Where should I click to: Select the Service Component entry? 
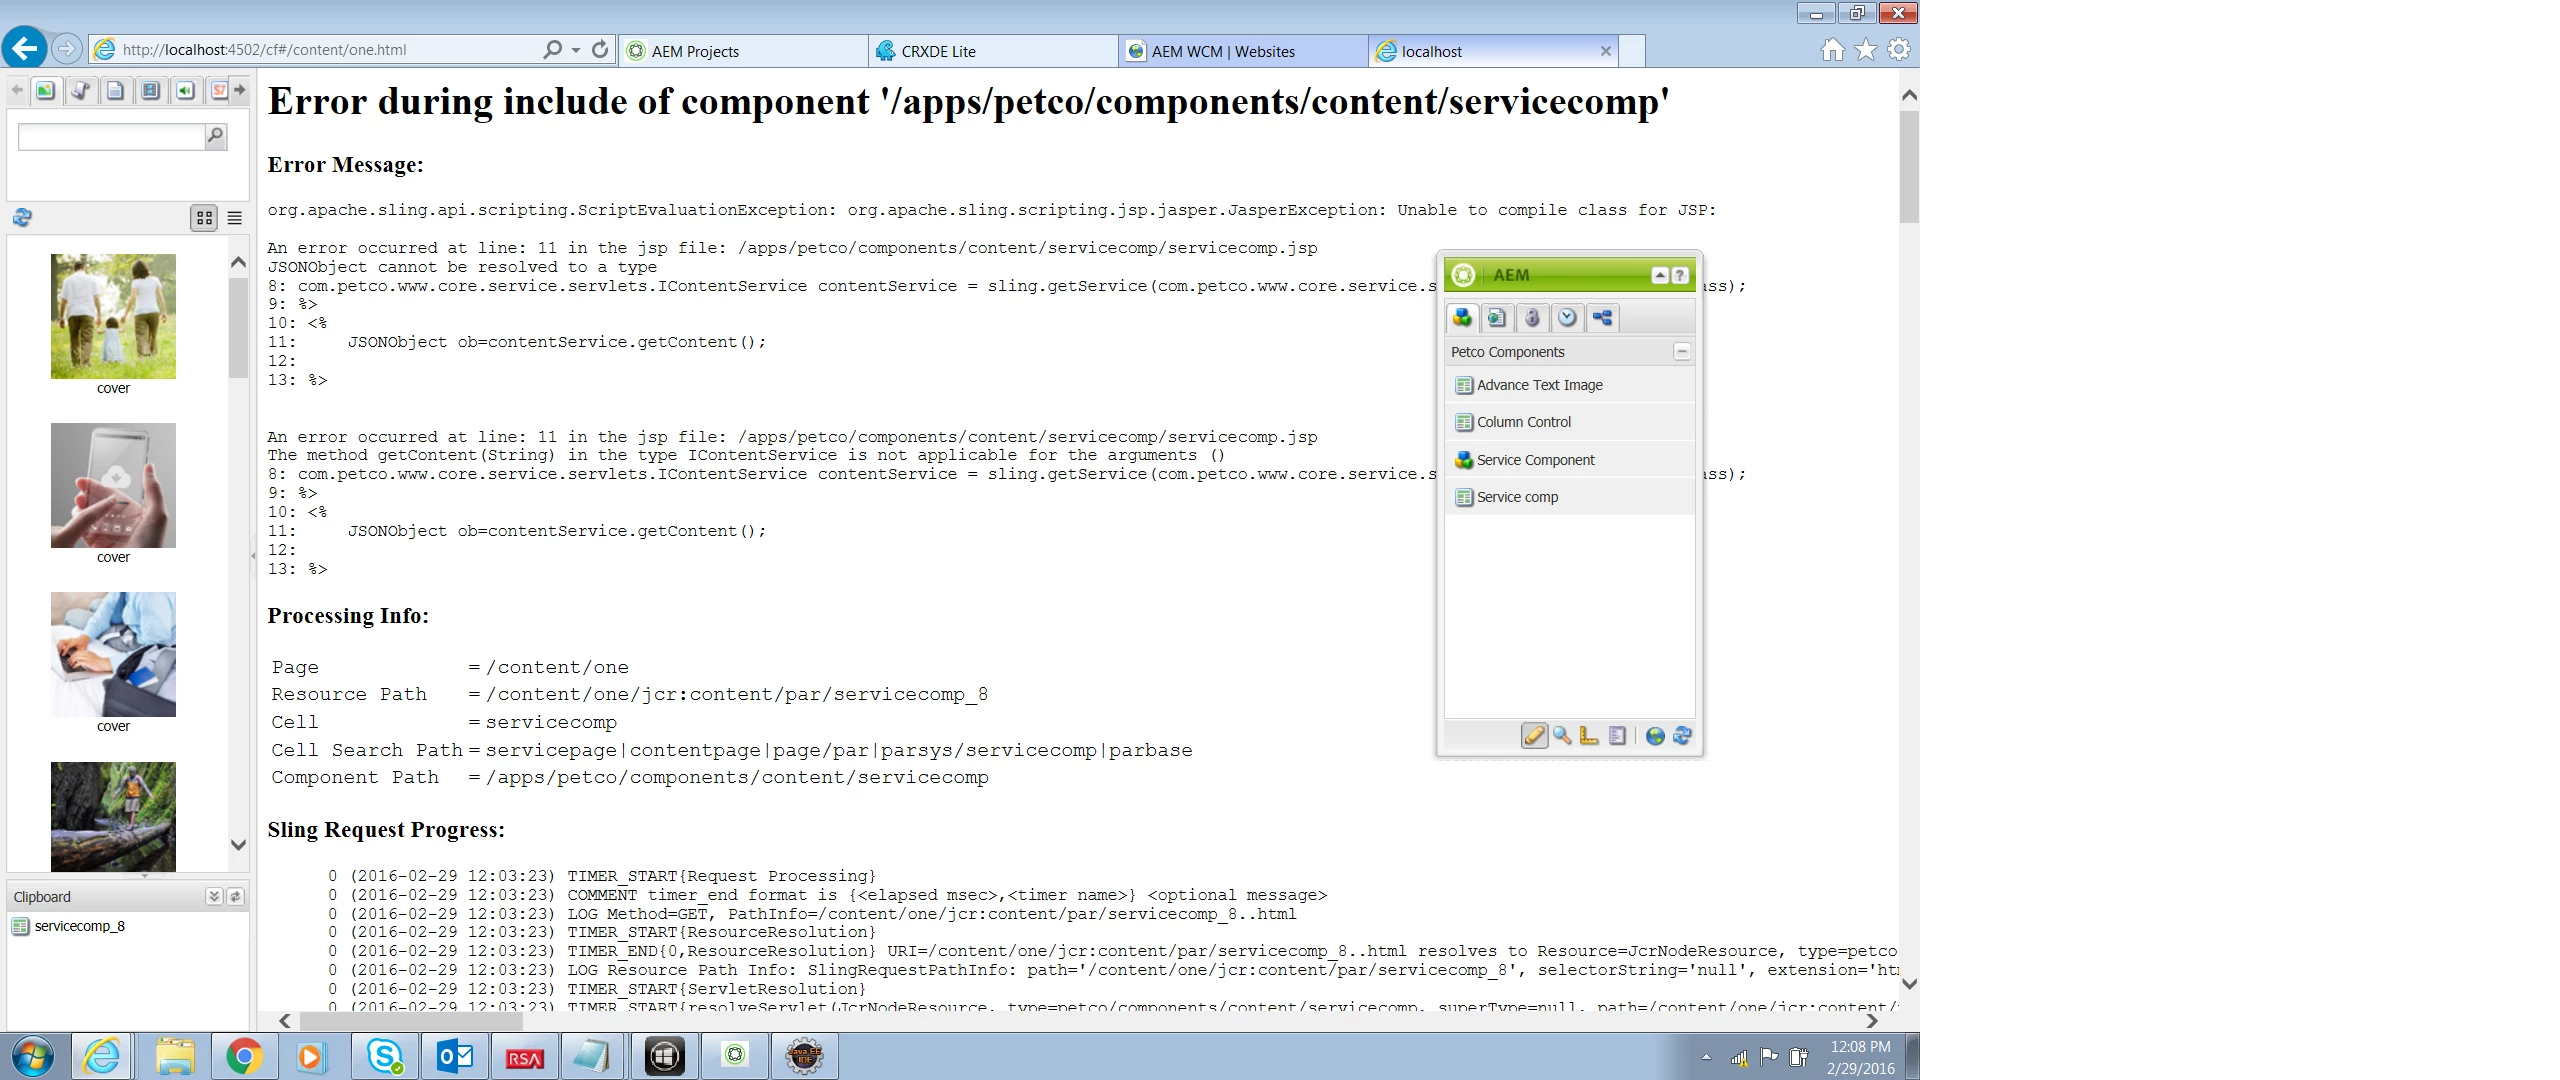(x=1535, y=460)
